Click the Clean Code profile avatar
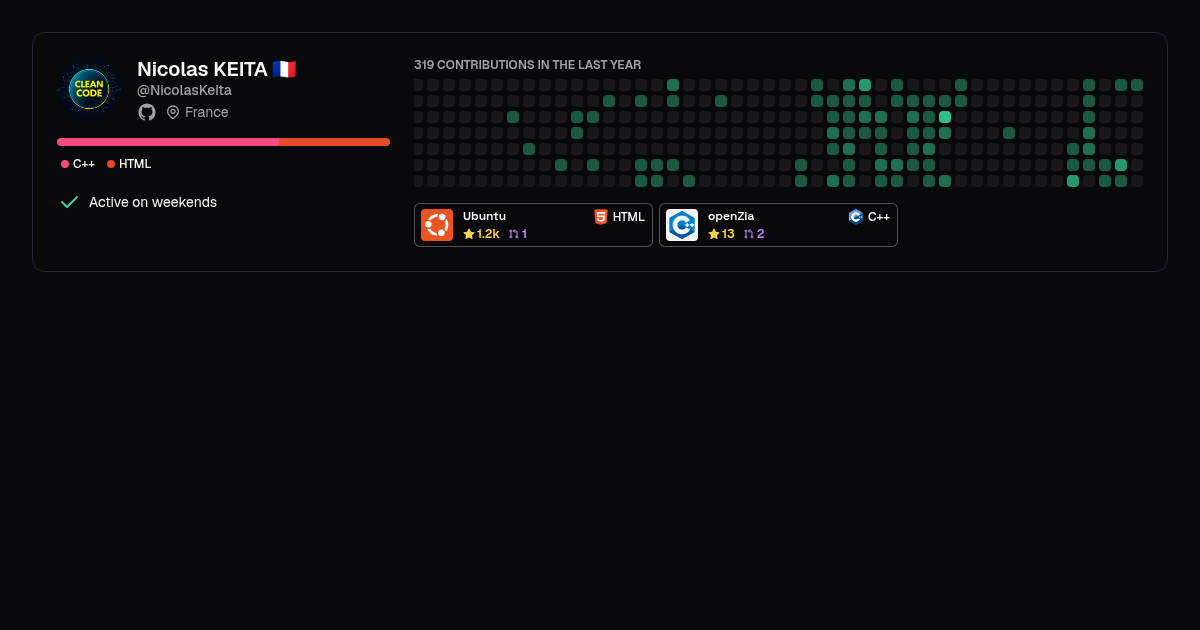The width and height of the screenshot is (1200, 630). coord(89,89)
